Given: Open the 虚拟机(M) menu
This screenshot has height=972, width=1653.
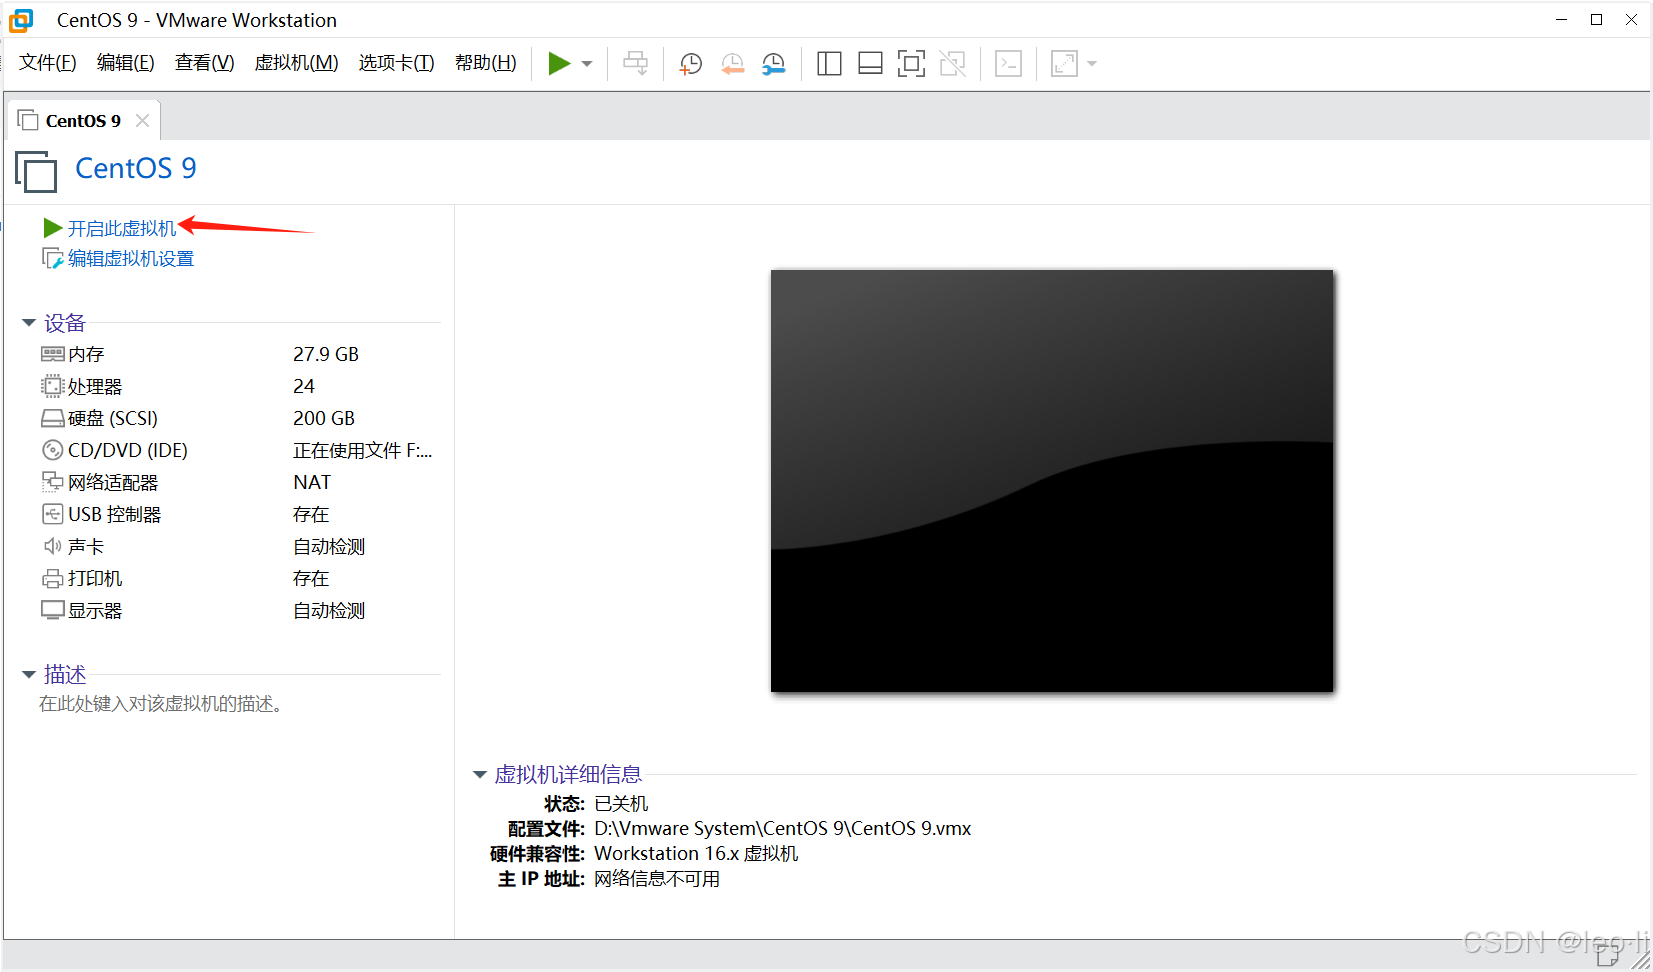Looking at the screenshot, I should 297,63.
